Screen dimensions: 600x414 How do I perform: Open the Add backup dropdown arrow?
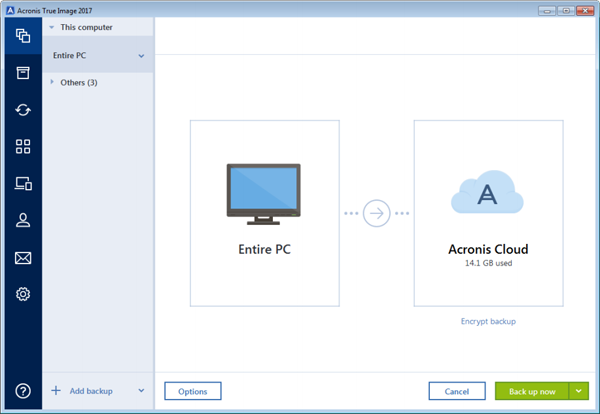(141, 390)
